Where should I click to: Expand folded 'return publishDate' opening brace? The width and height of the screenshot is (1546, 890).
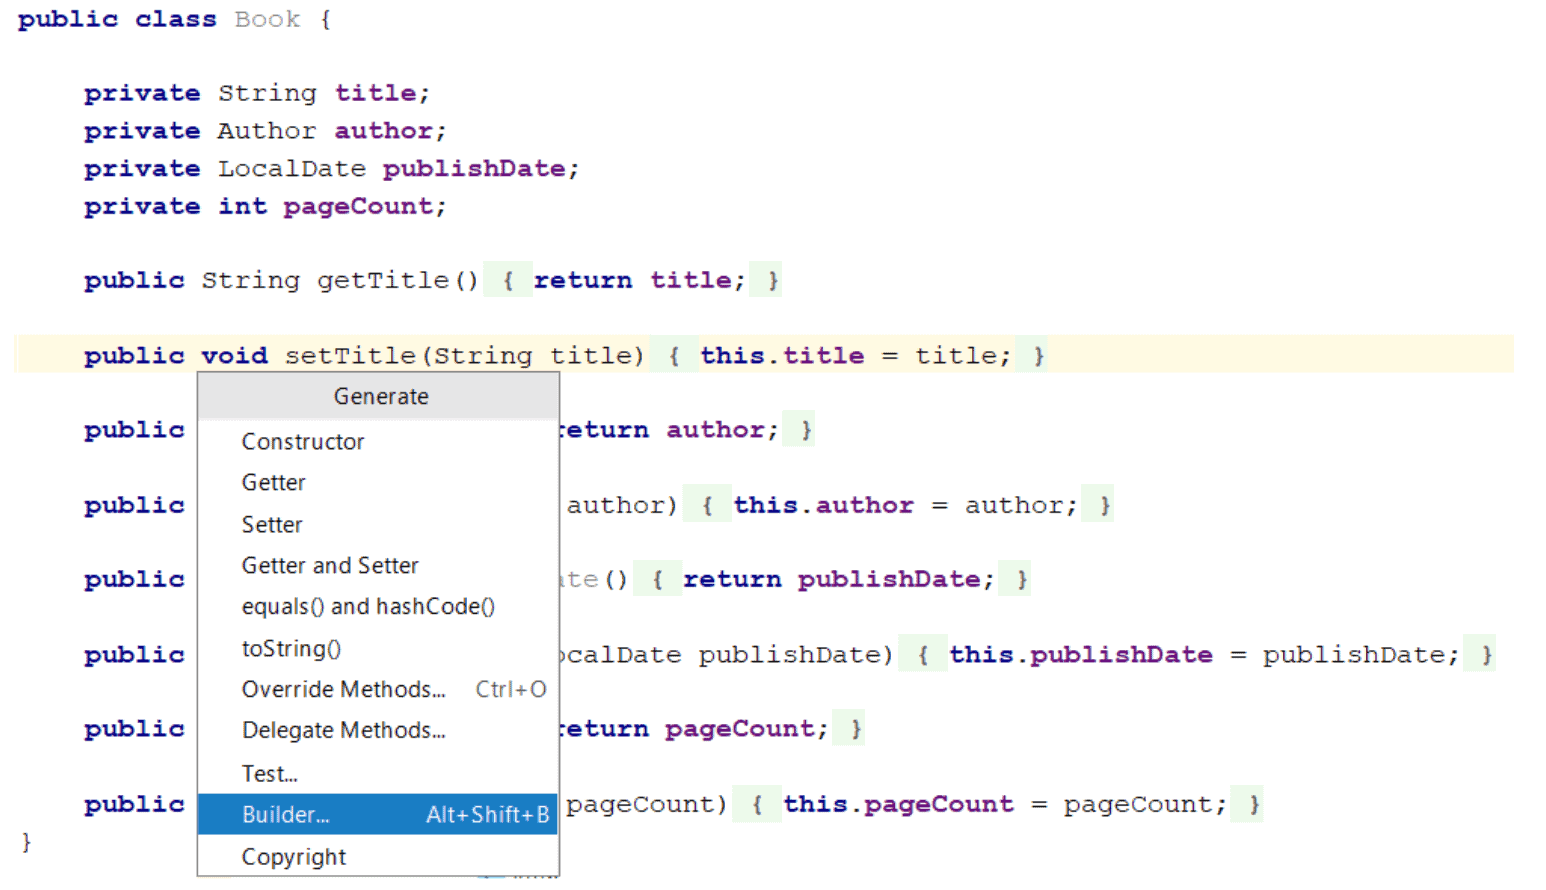pos(656,579)
